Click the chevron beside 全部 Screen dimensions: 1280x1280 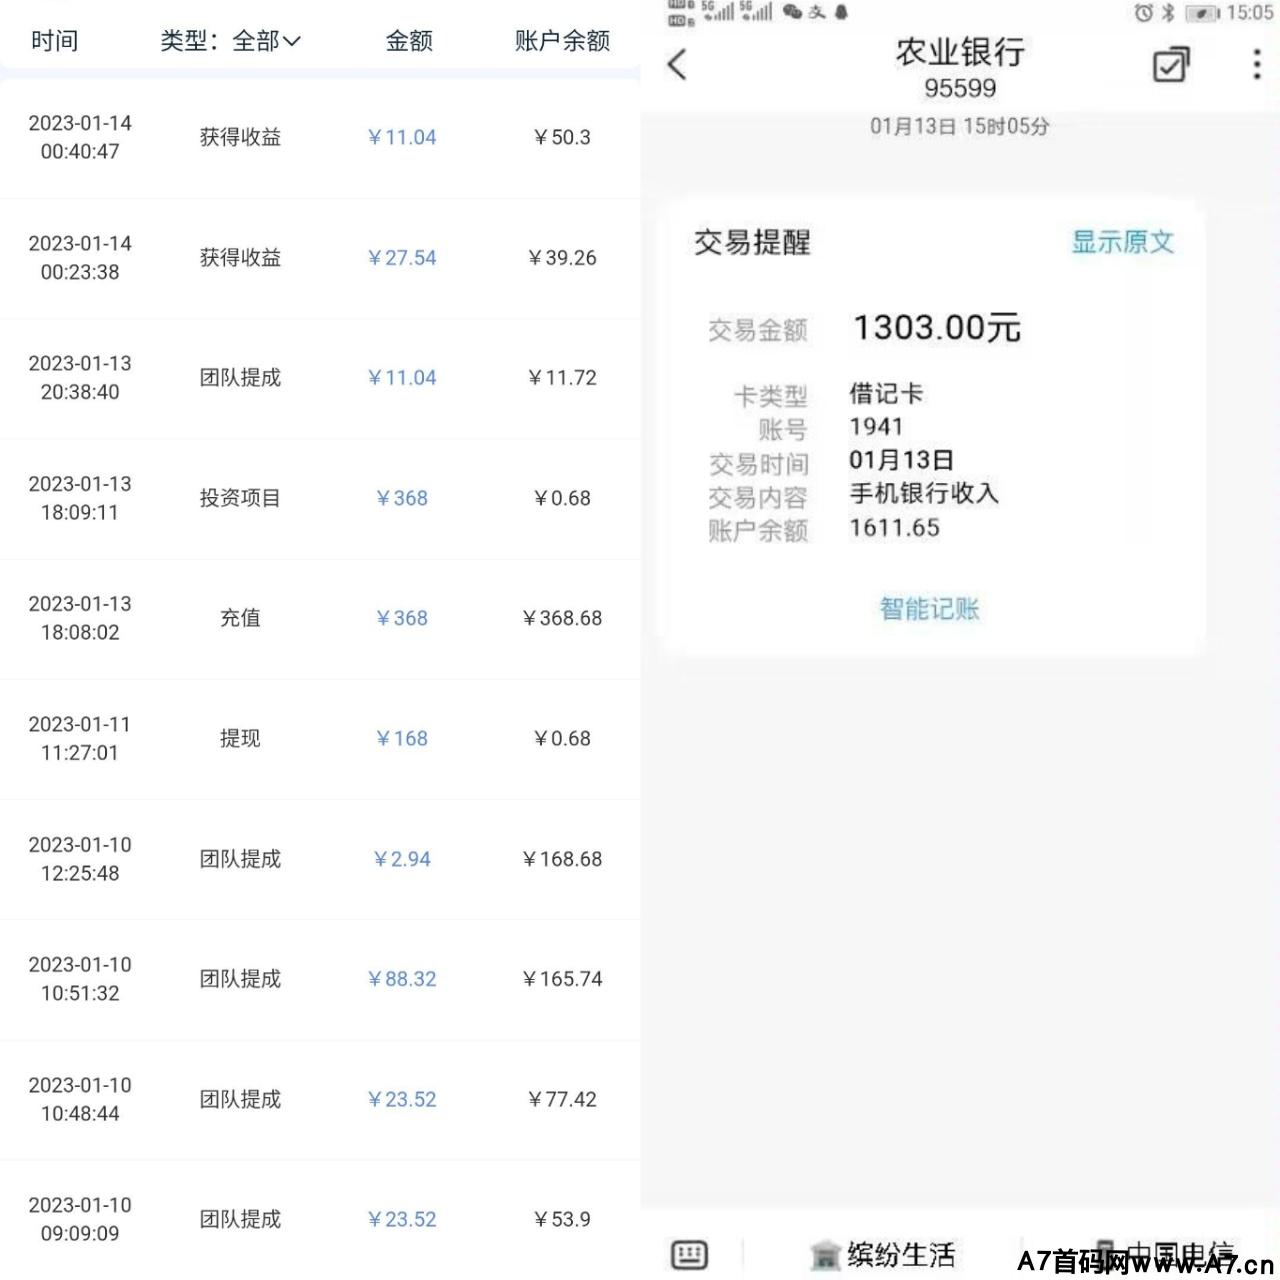click(x=292, y=42)
